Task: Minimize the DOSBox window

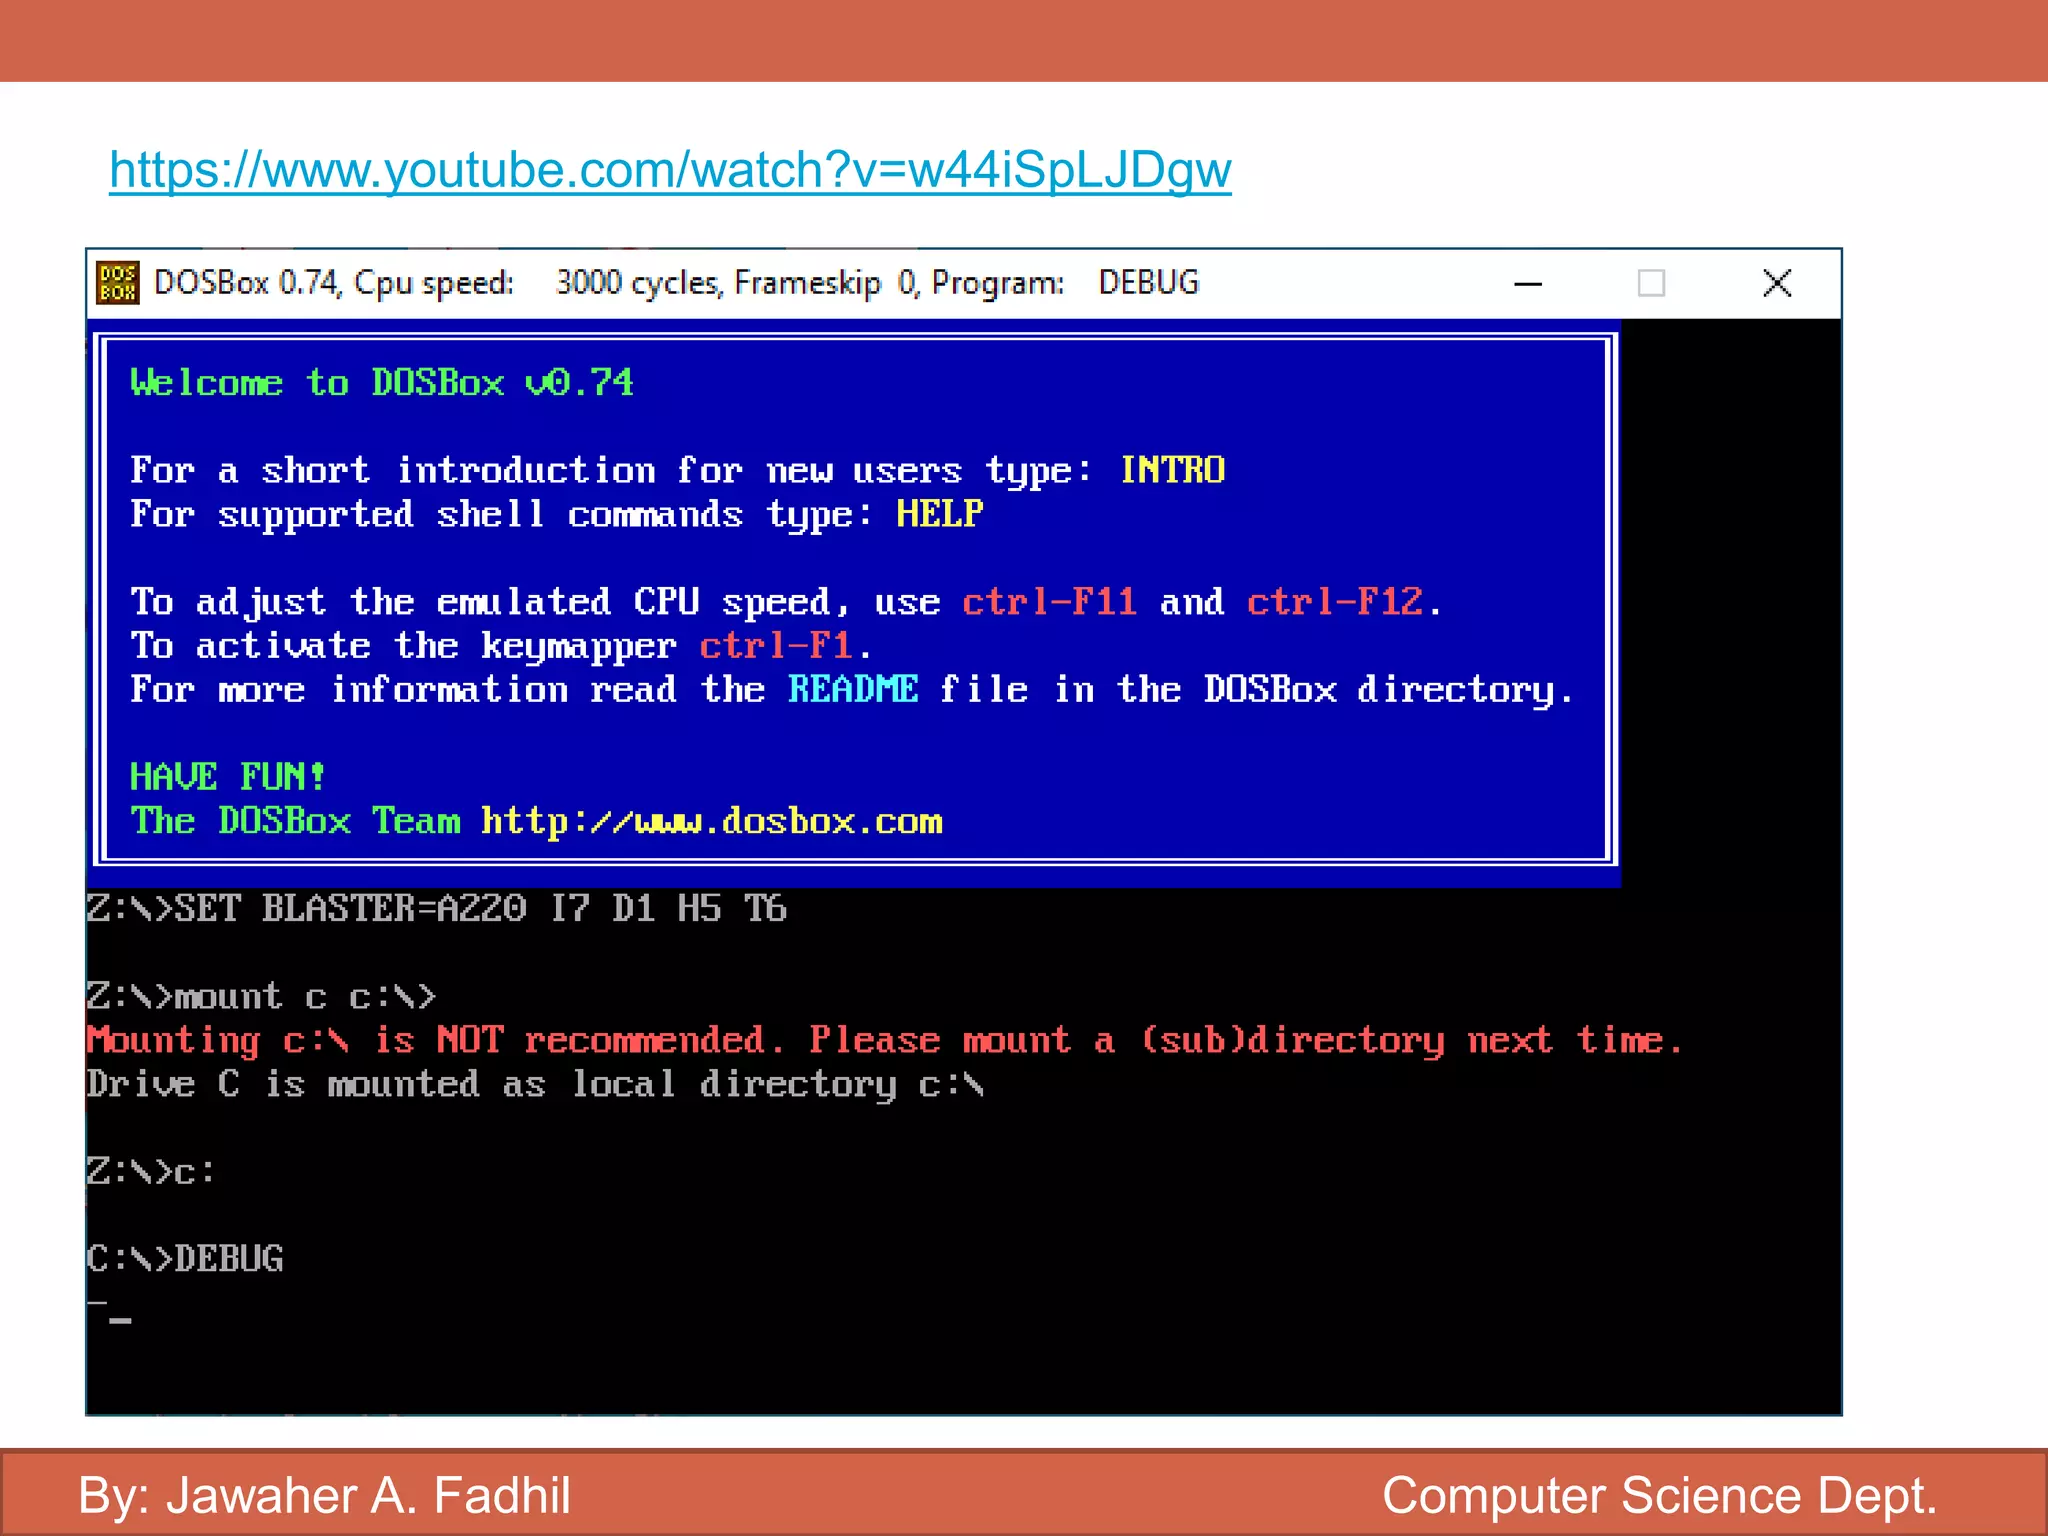Action: 1528,284
